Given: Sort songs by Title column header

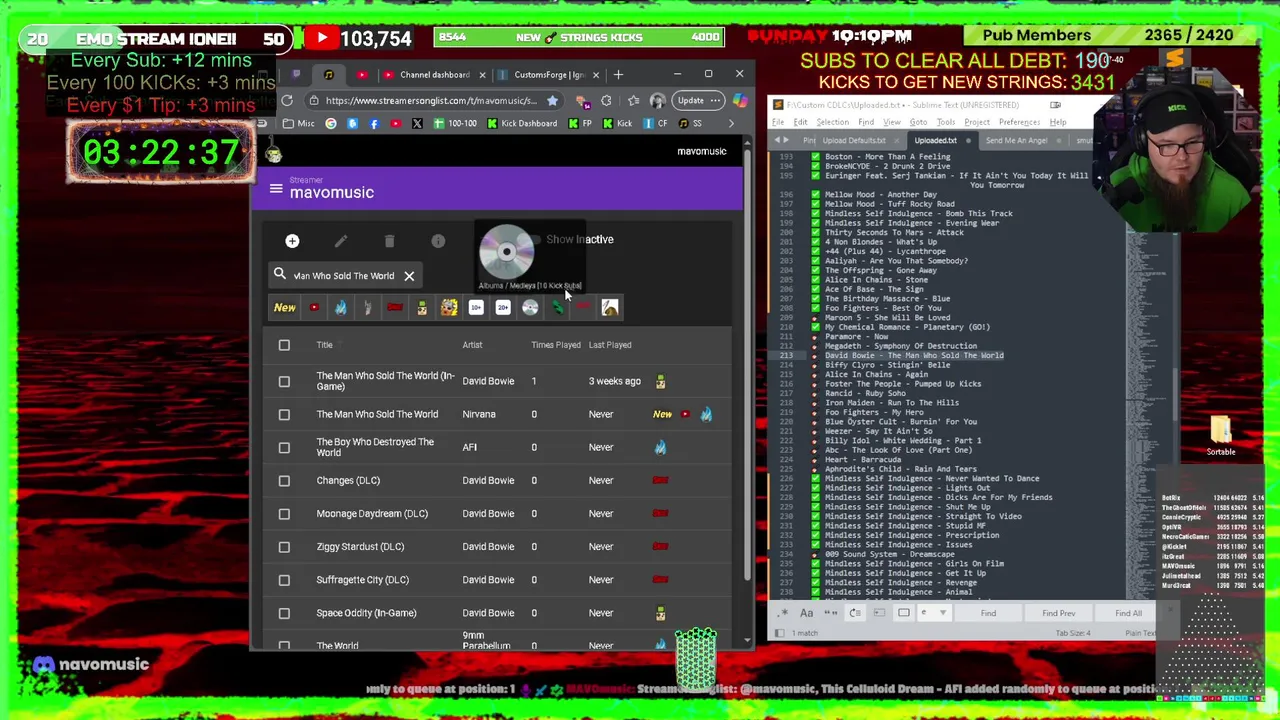Looking at the screenshot, I should click(324, 345).
